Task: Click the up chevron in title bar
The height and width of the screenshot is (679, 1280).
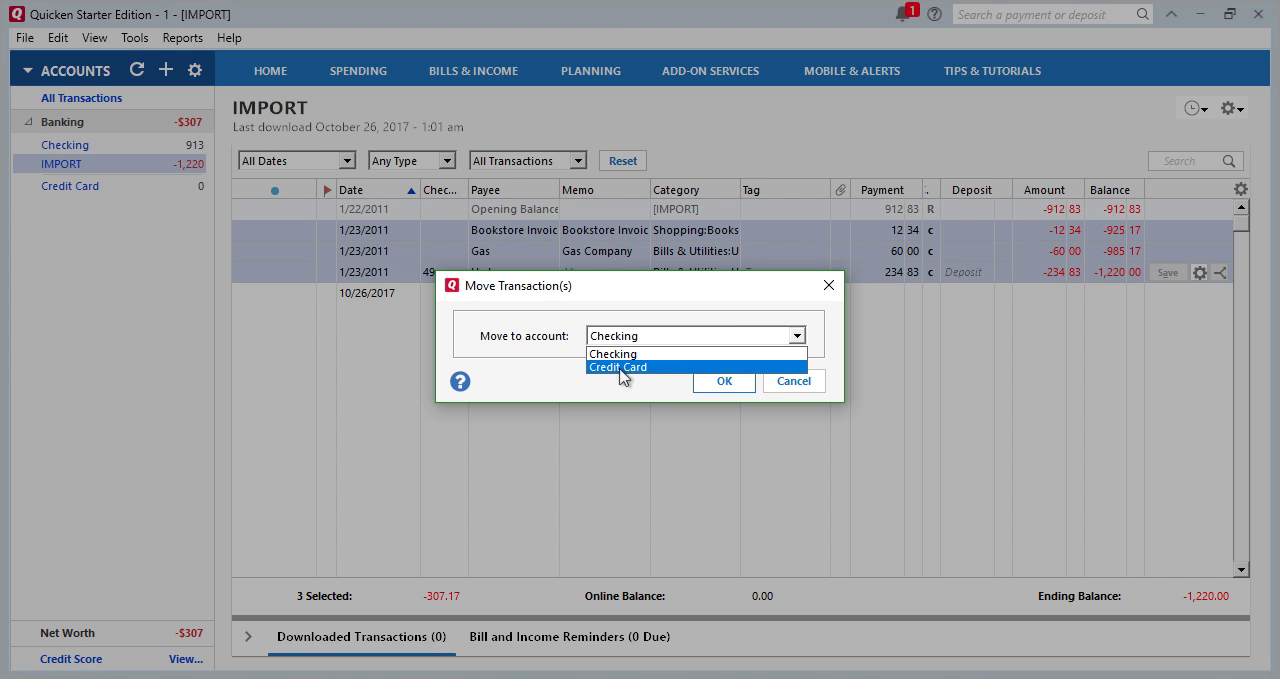Action: click(1172, 14)
